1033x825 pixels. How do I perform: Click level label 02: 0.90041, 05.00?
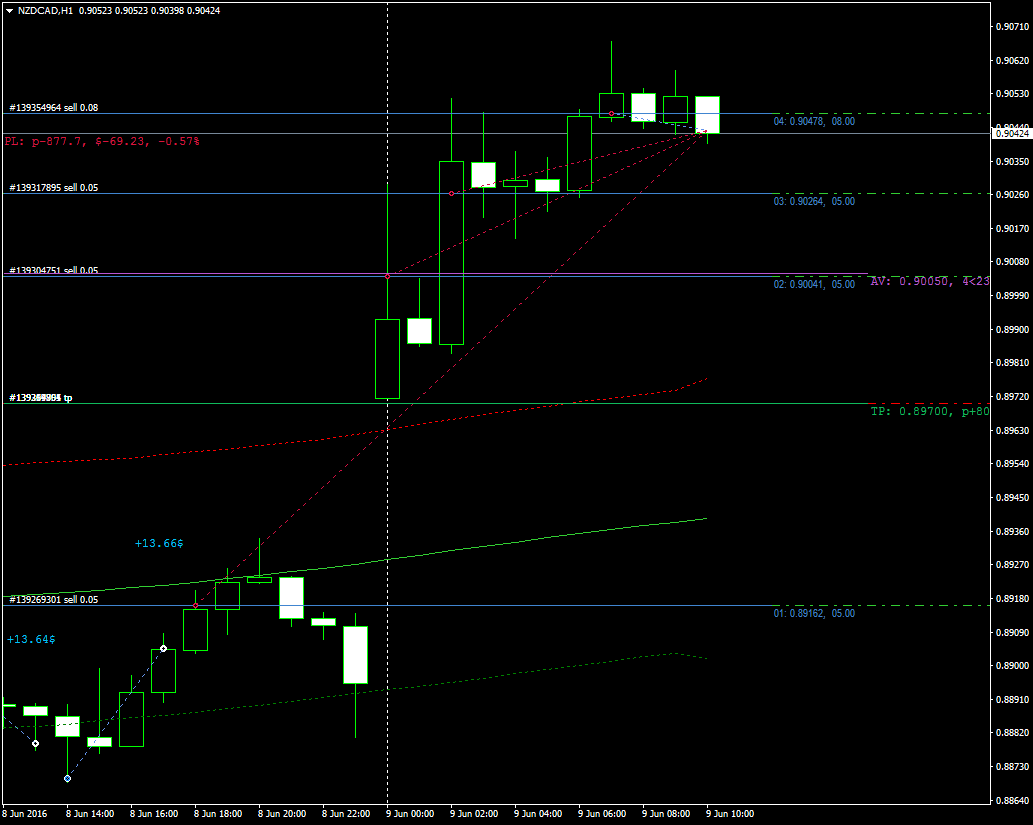814,284
